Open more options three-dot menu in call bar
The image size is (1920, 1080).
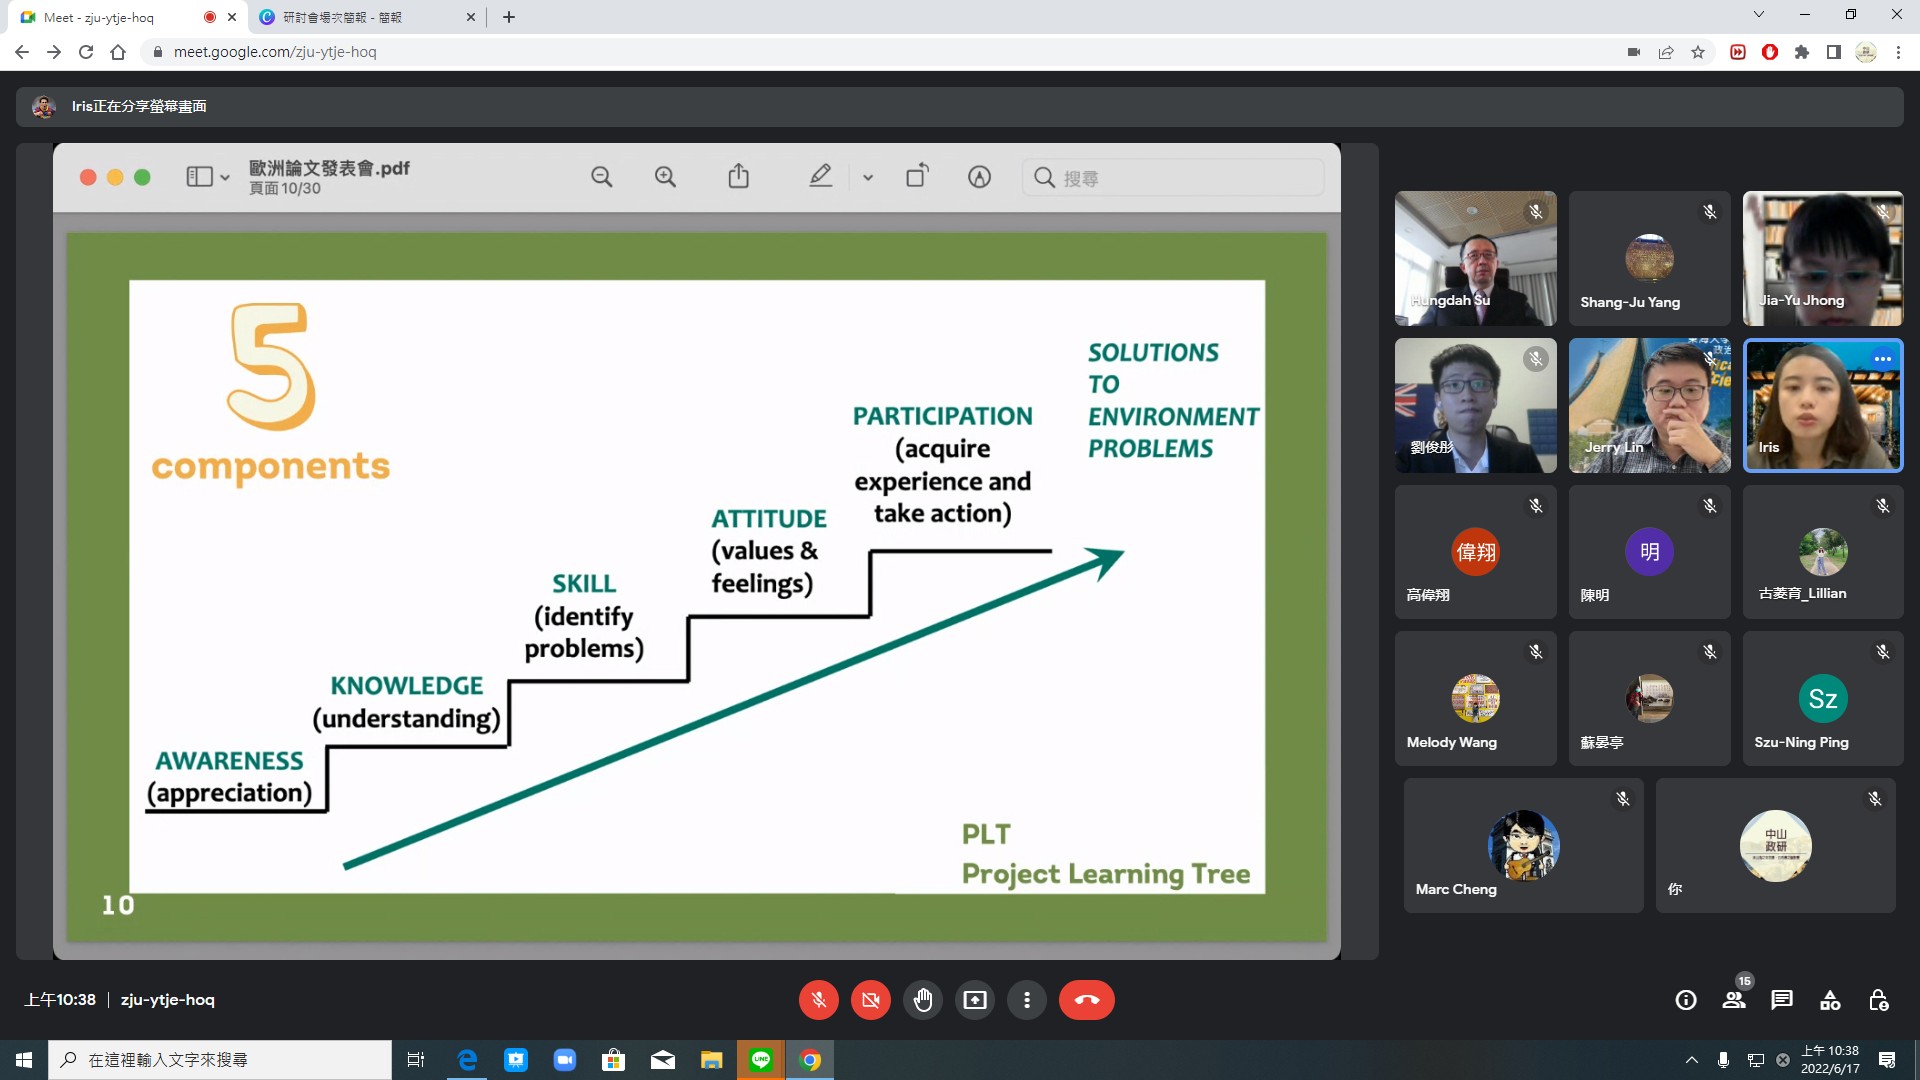click(x=1026, y=1000)
